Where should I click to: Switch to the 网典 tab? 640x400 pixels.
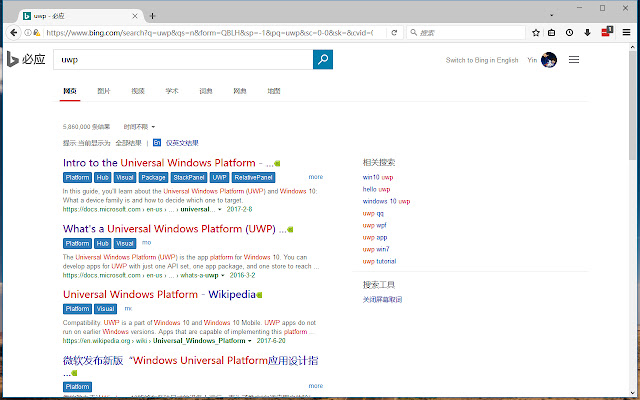[x=240, y=91]
